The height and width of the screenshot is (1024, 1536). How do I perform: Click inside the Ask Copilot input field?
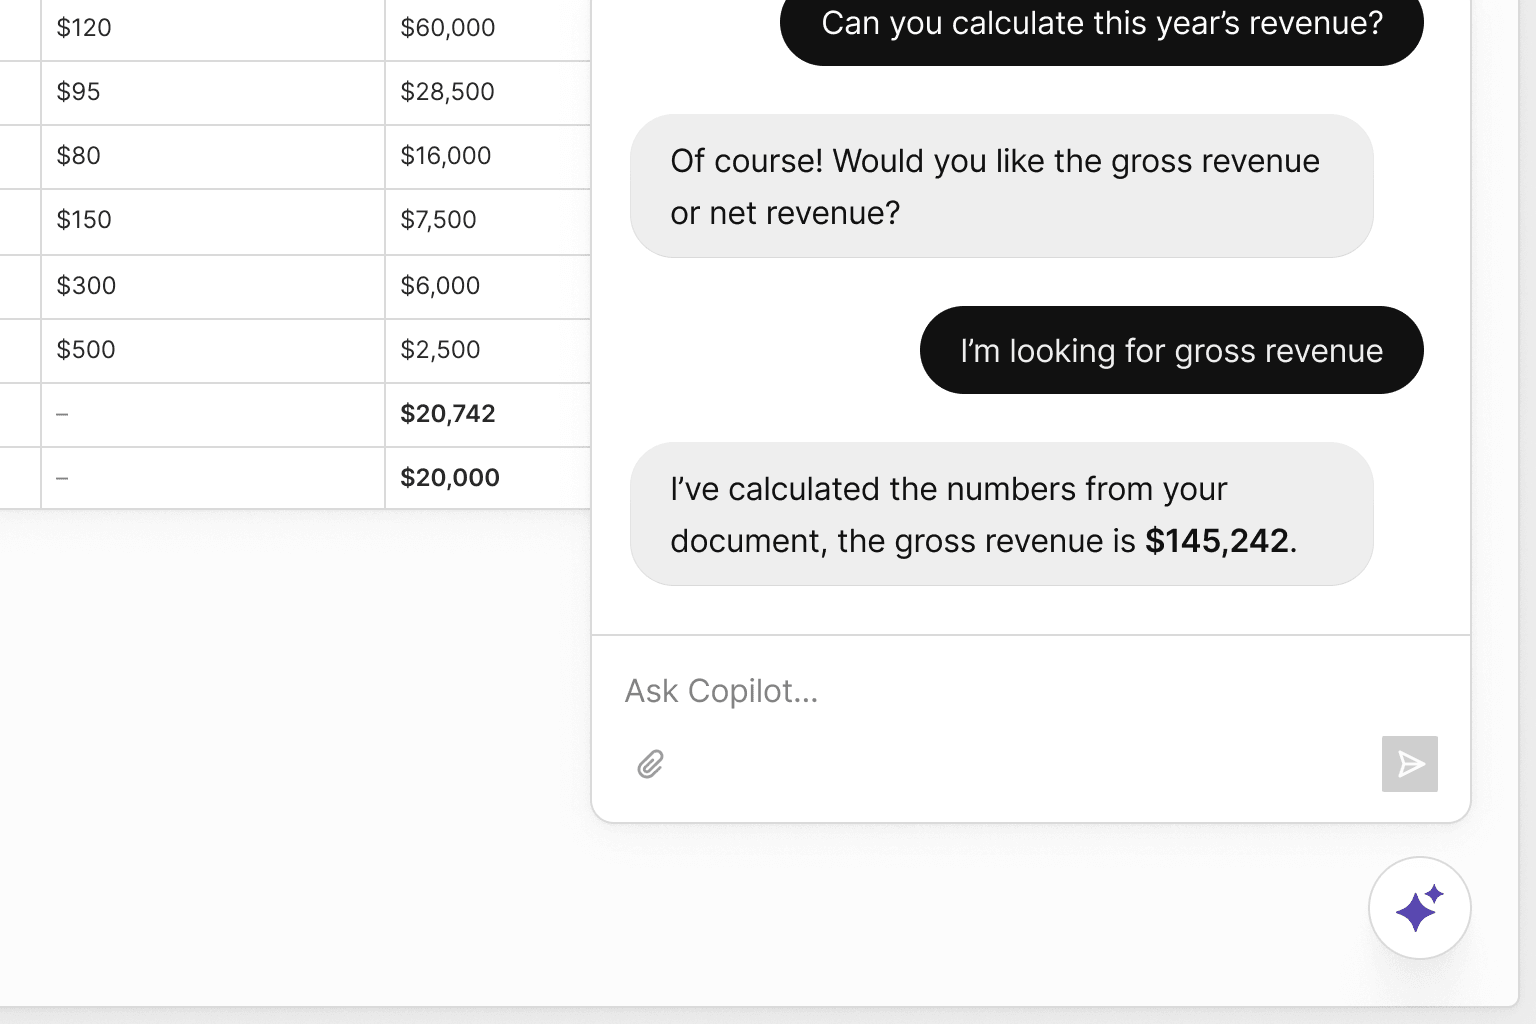(x=900, y=691)
